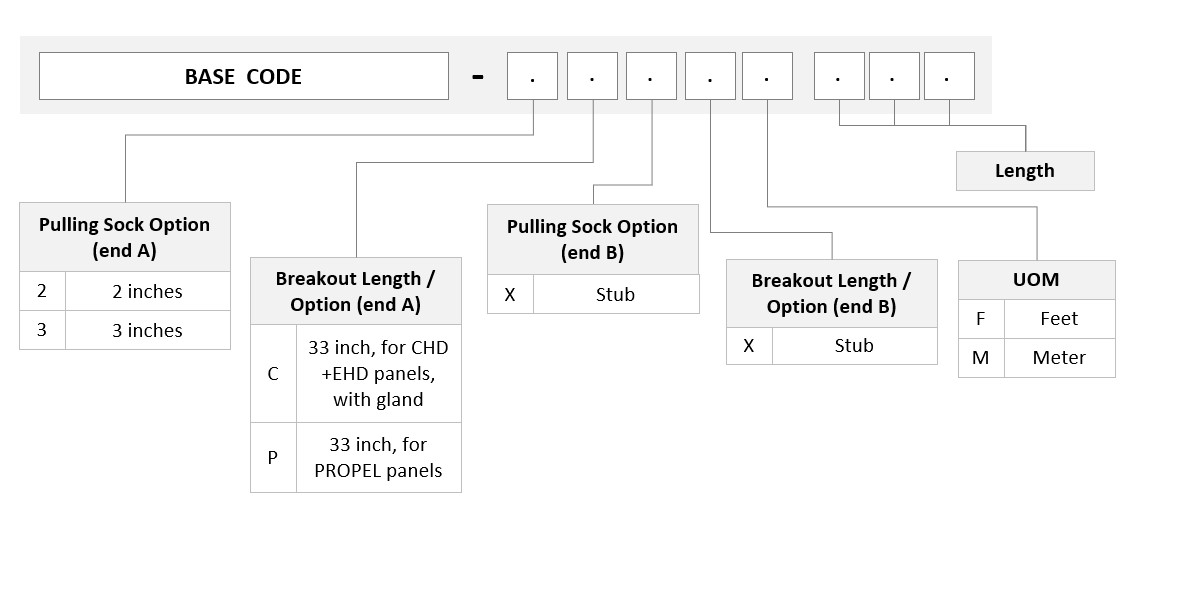Select Stub under Pulling Sock end B
Screen dimensions: 1179x596
tap(616, 294)
